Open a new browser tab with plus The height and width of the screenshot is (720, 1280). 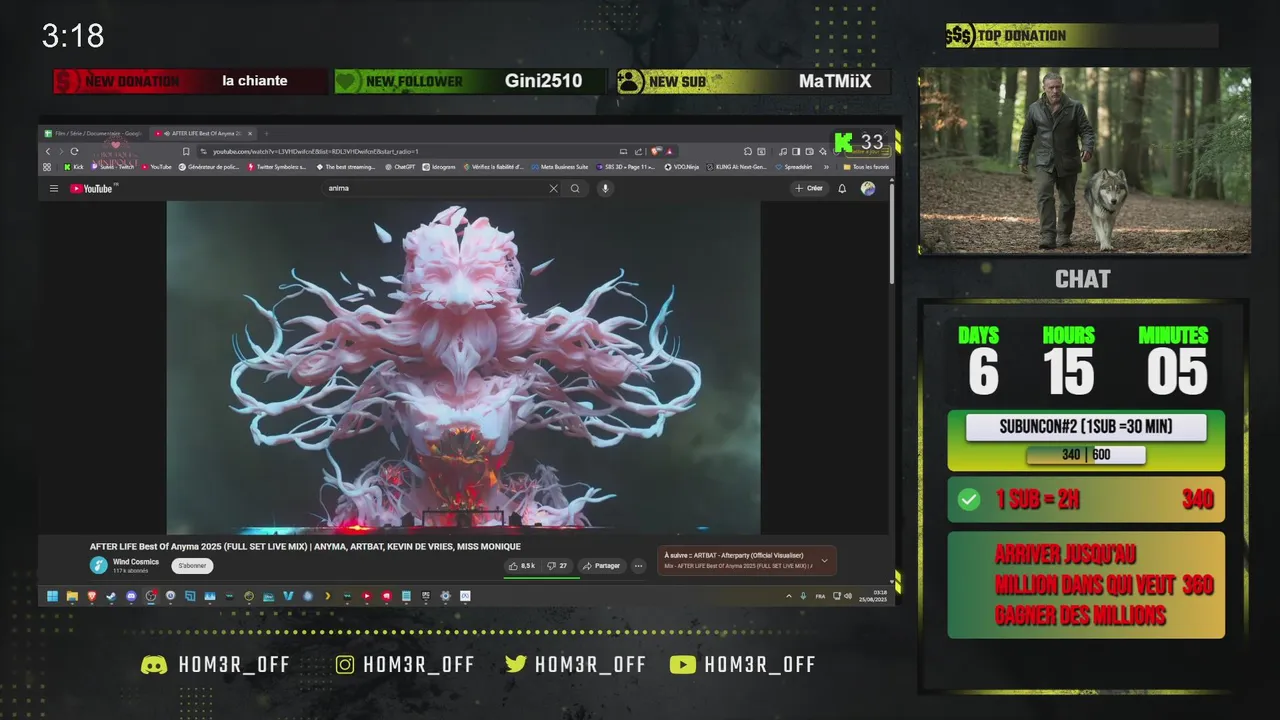coord(266,133)
